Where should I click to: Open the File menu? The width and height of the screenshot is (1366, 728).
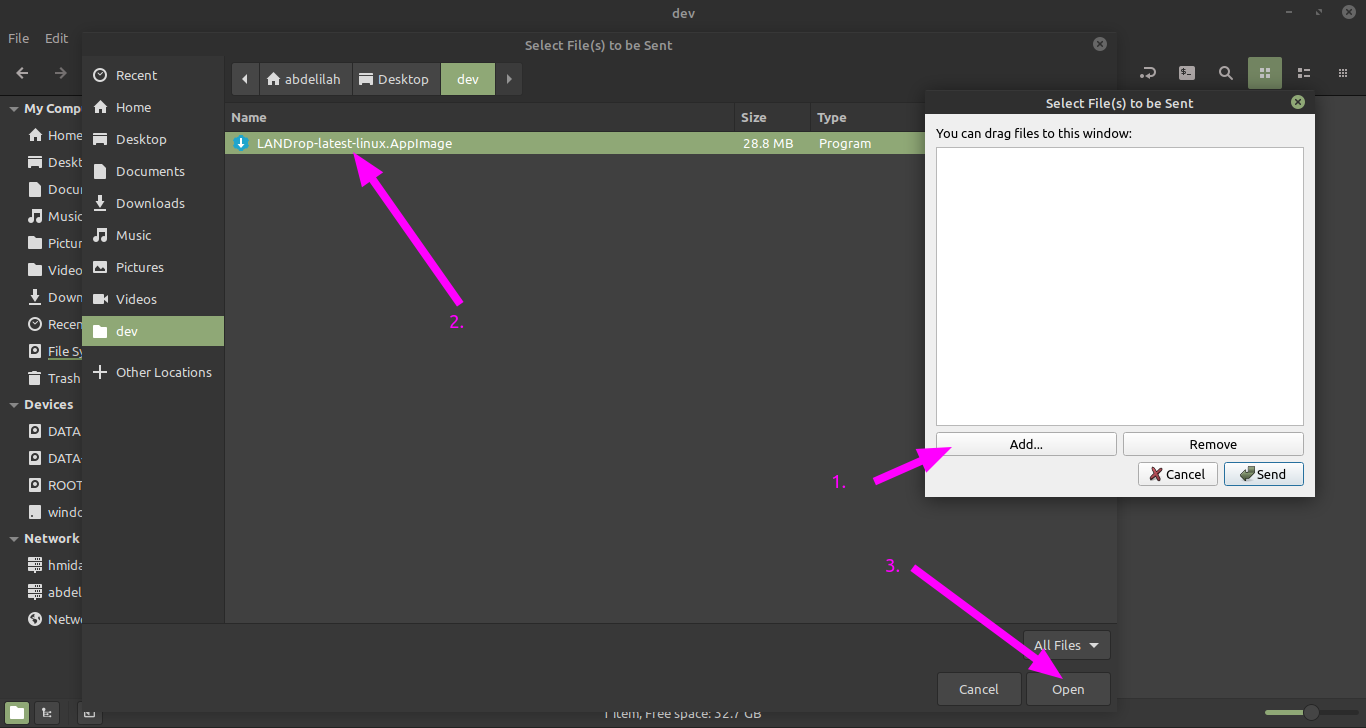pos(18,38)
